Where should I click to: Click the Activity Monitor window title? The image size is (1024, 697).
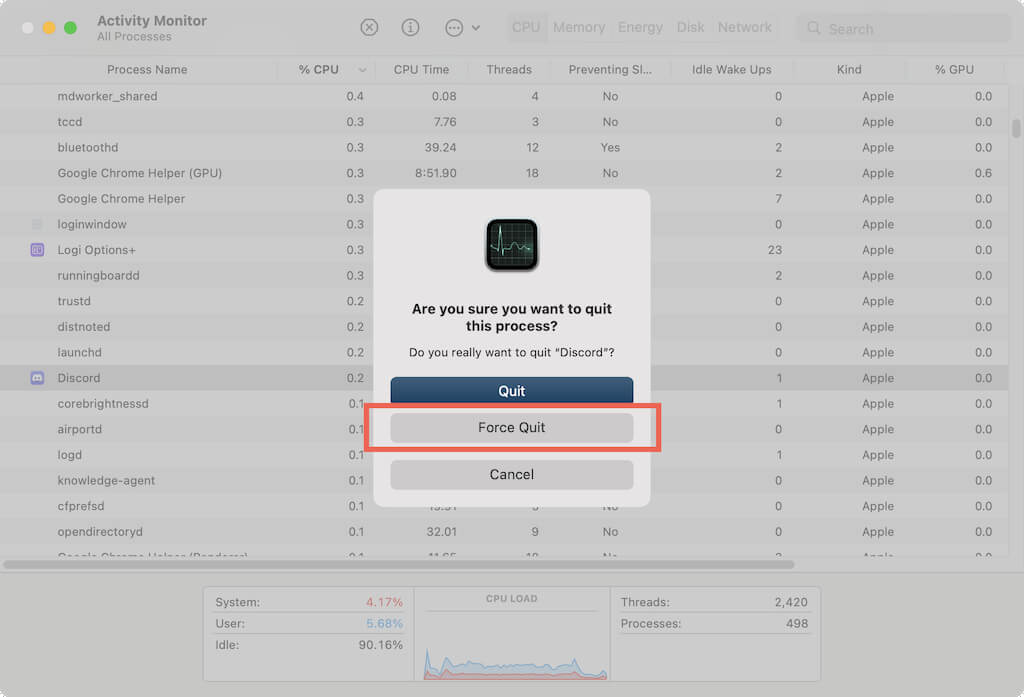tap(152, 20)
